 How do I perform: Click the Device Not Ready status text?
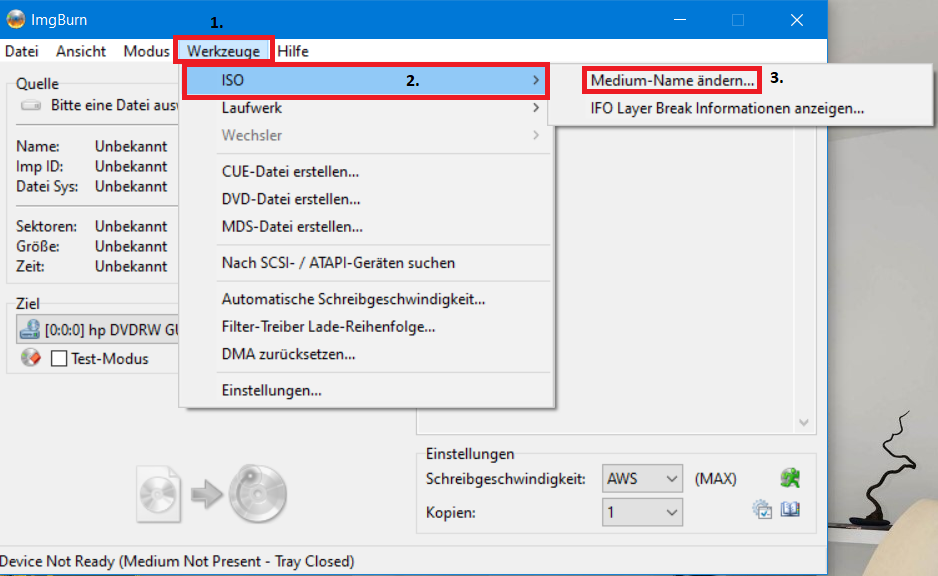pyautogui.click(x=177, y=562)
